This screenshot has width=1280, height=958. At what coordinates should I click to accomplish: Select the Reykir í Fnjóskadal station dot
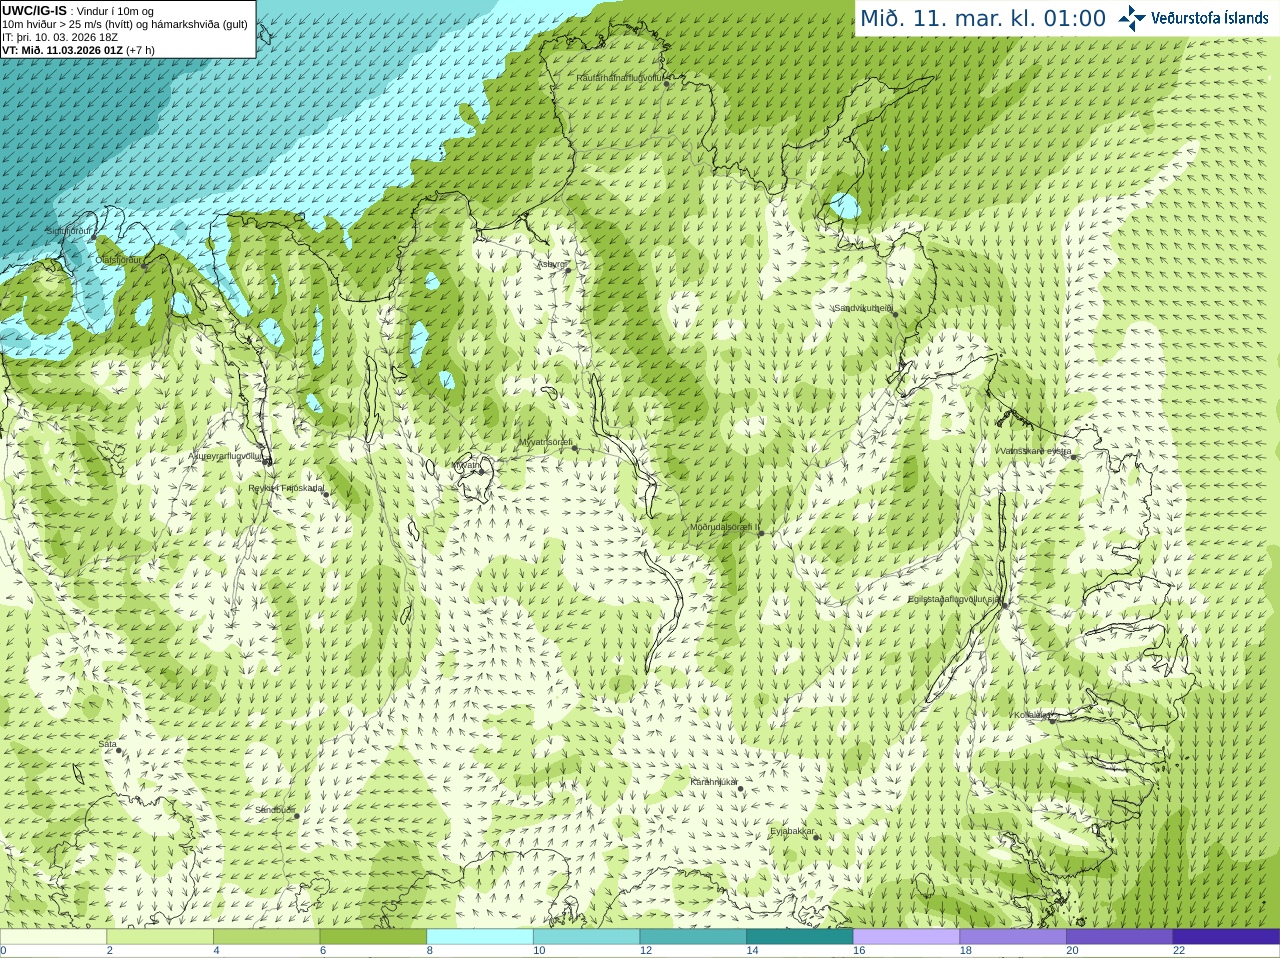point(326,494)
